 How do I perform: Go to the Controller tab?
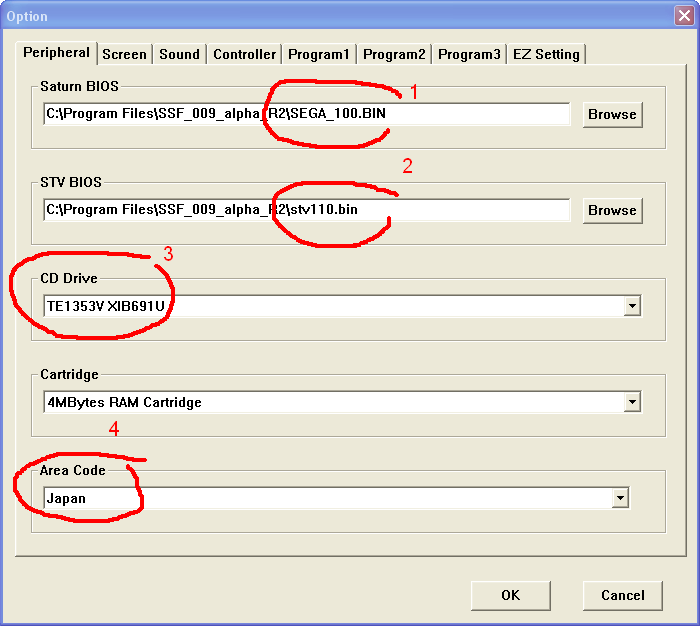click(x=244, y=54)
